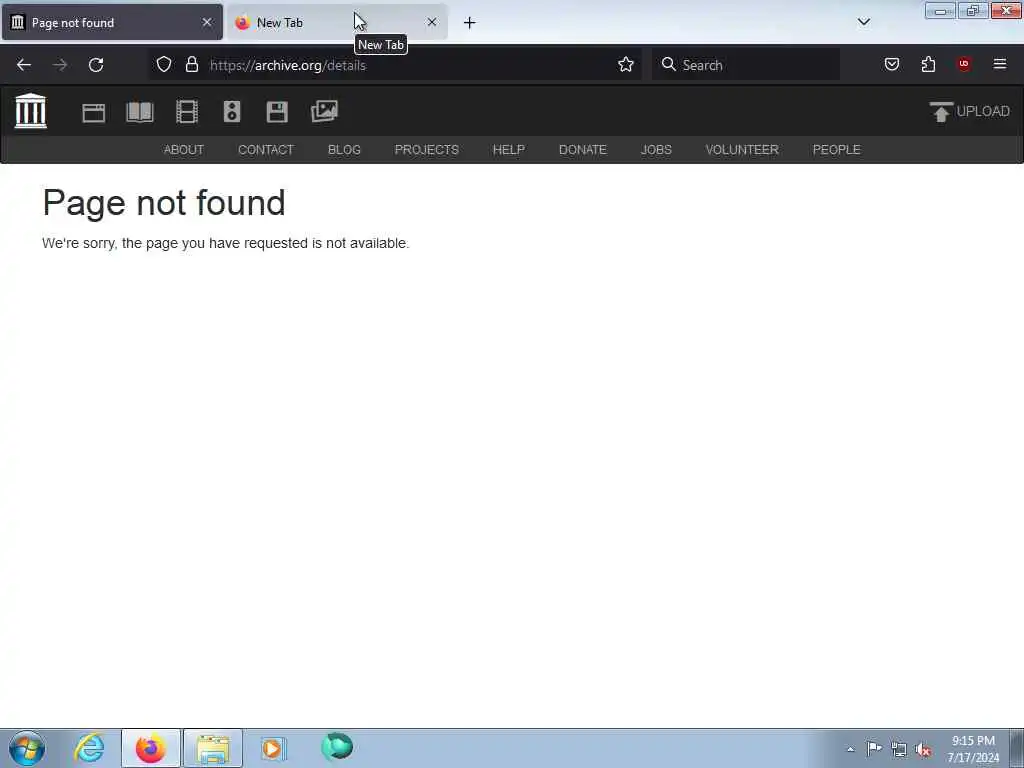
Task: Open the Software (floppy disk) section icon
Action: (277, 112)
